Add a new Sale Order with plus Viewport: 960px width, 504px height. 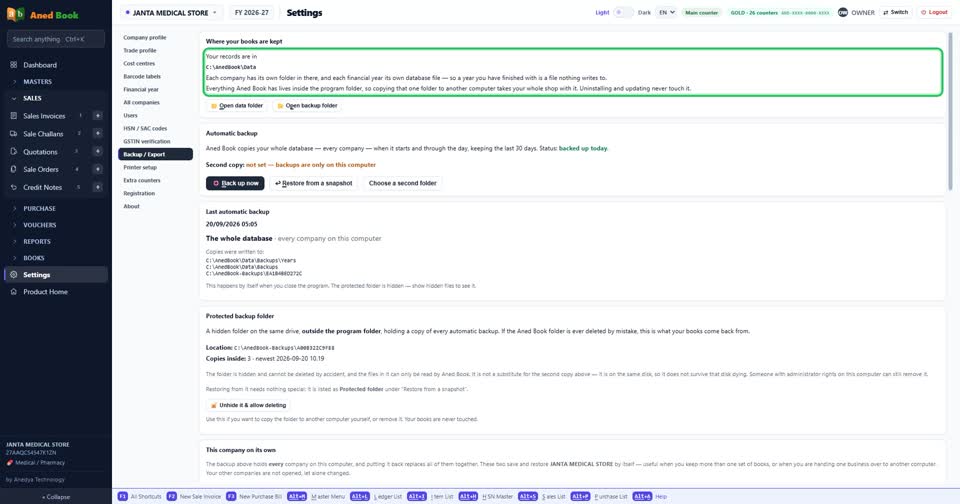tap(97, 169)
